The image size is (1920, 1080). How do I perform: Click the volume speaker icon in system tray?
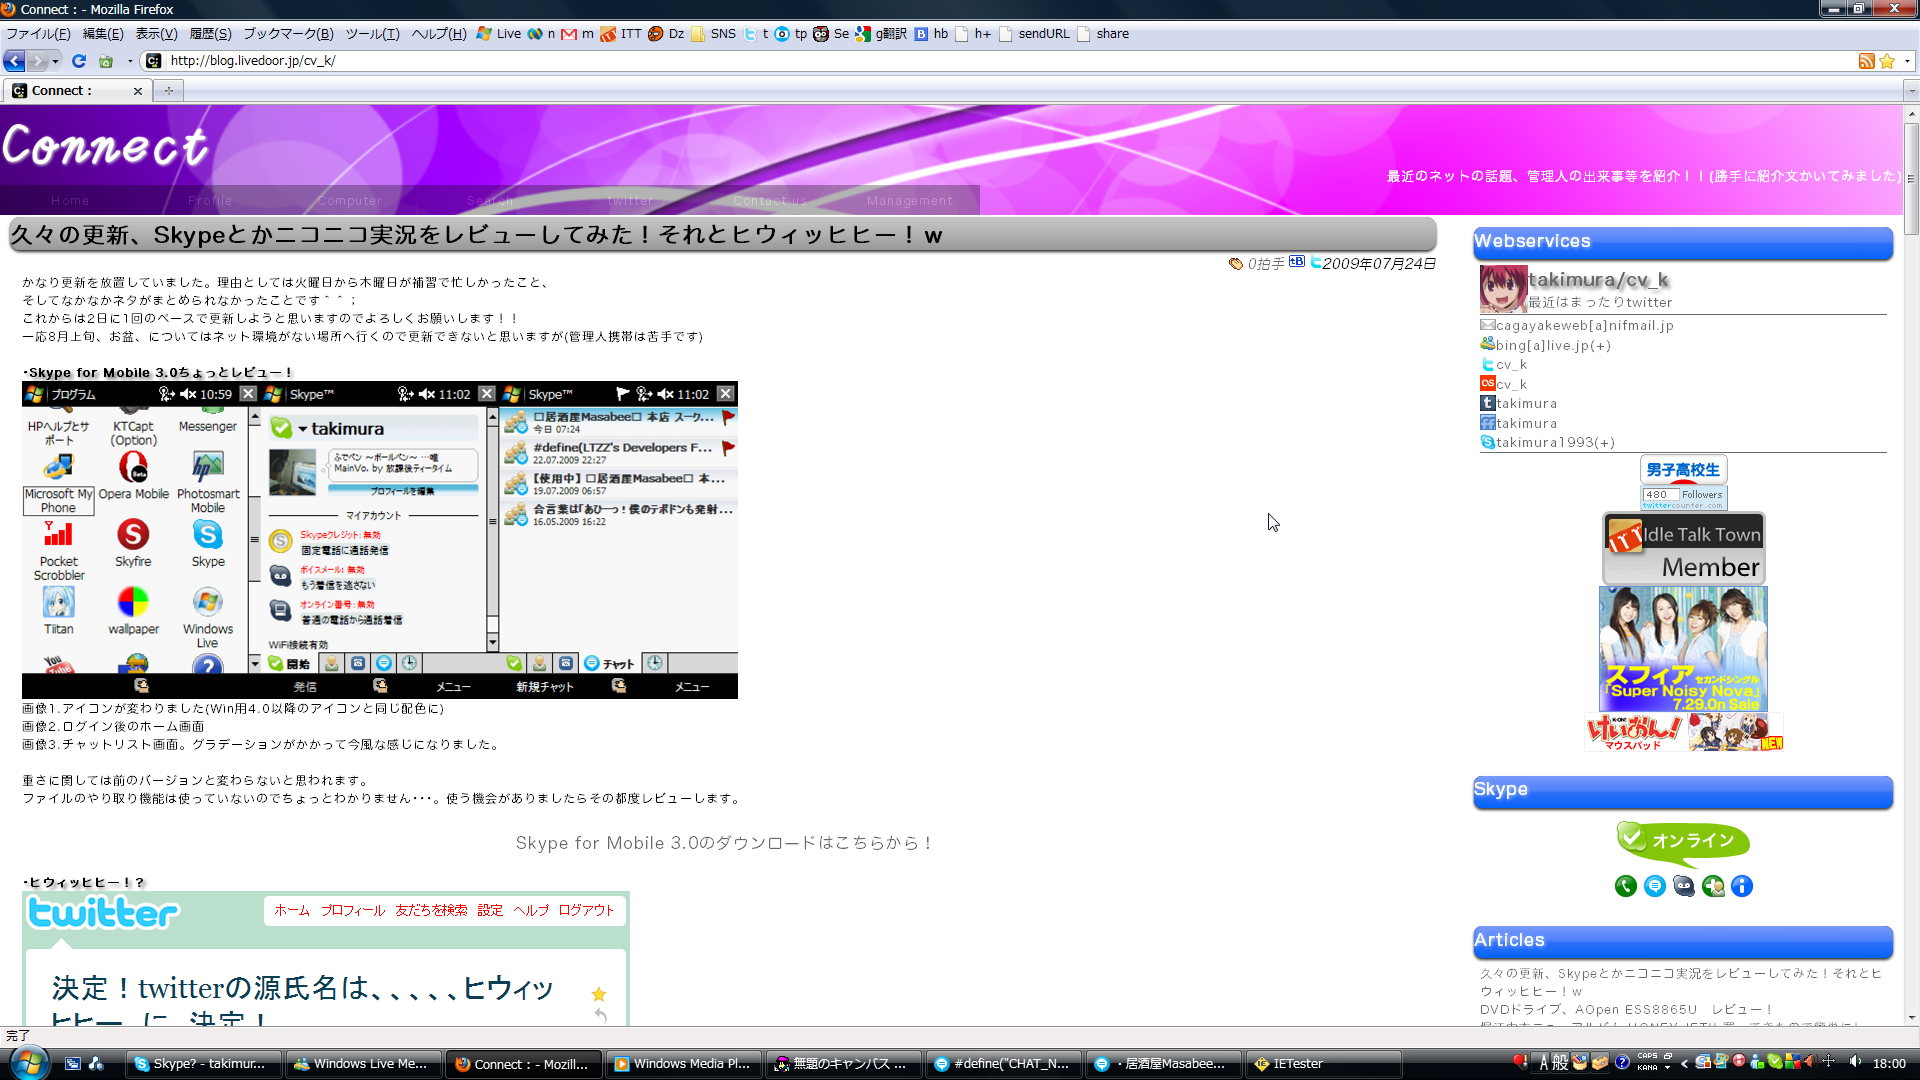click(x=1855, y=1062)
